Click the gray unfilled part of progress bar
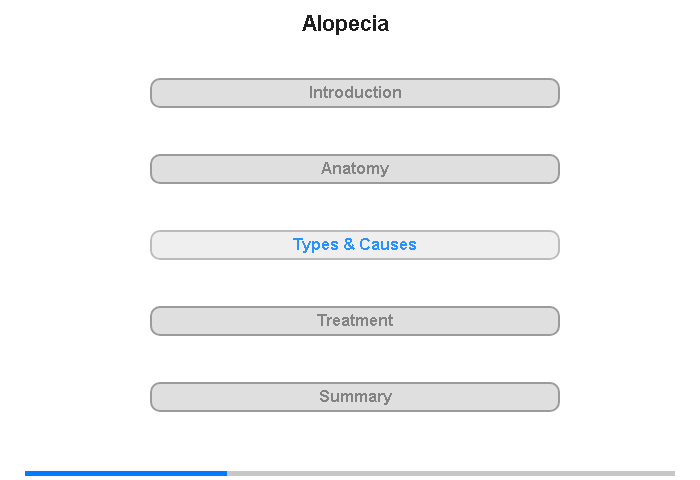Screen dimensions: 700x480 click(450, 473)
